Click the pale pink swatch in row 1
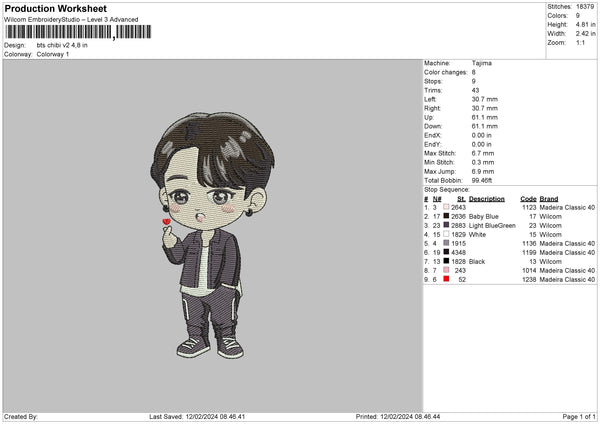This screenshot has height=424, width=600. (x=446, y=207)
